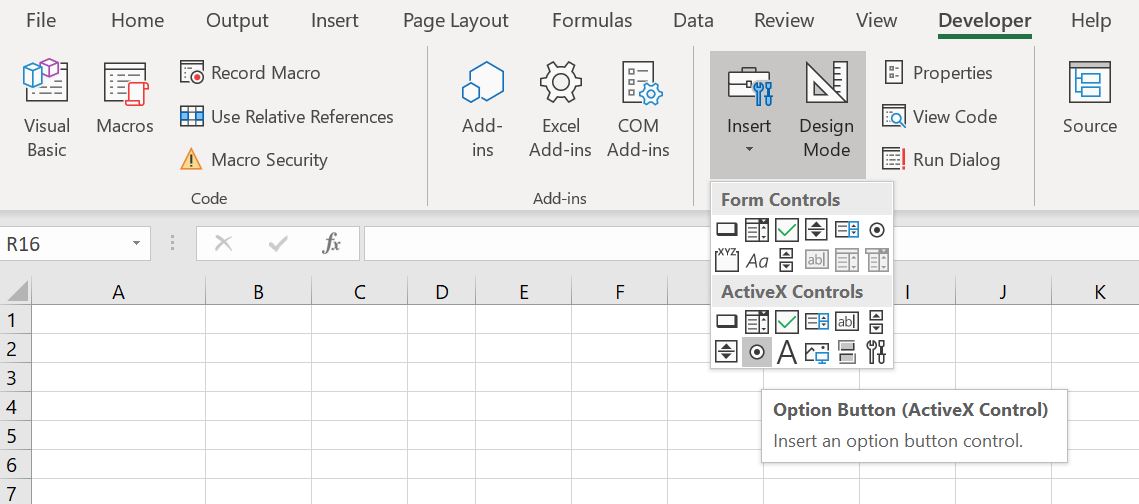Select the ActiveX Option Button control
Viewport: 1139px width, 504px height.
click(x=757, y=352)
